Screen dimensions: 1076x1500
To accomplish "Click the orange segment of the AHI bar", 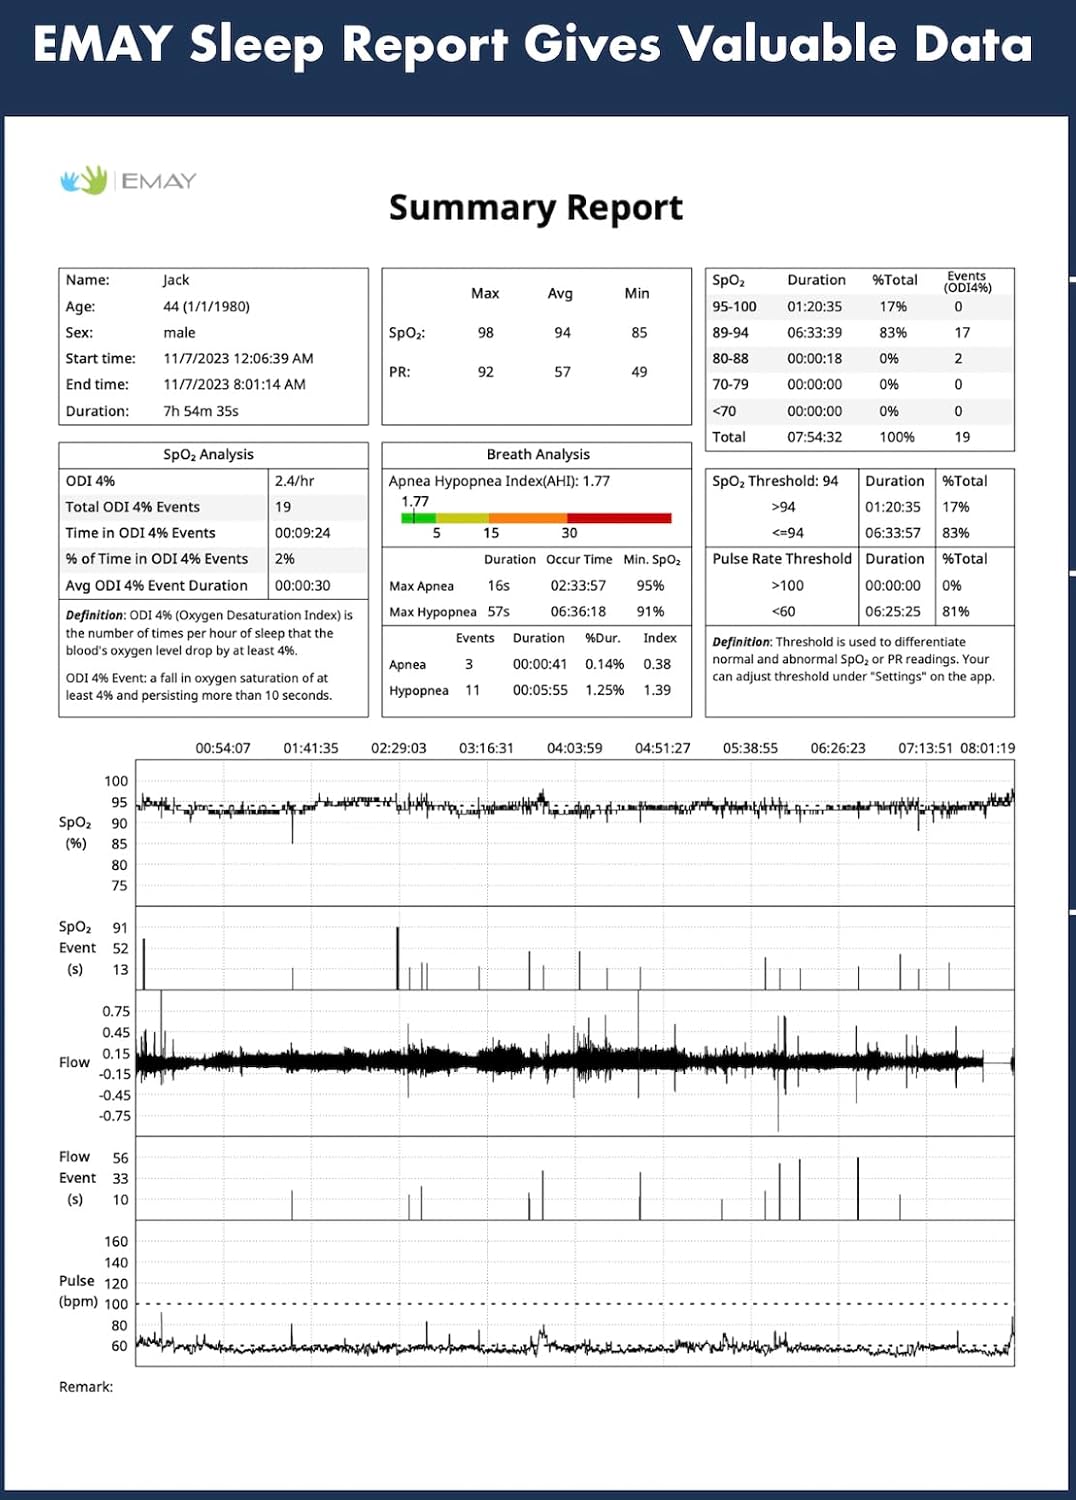I will click(526, 518).
